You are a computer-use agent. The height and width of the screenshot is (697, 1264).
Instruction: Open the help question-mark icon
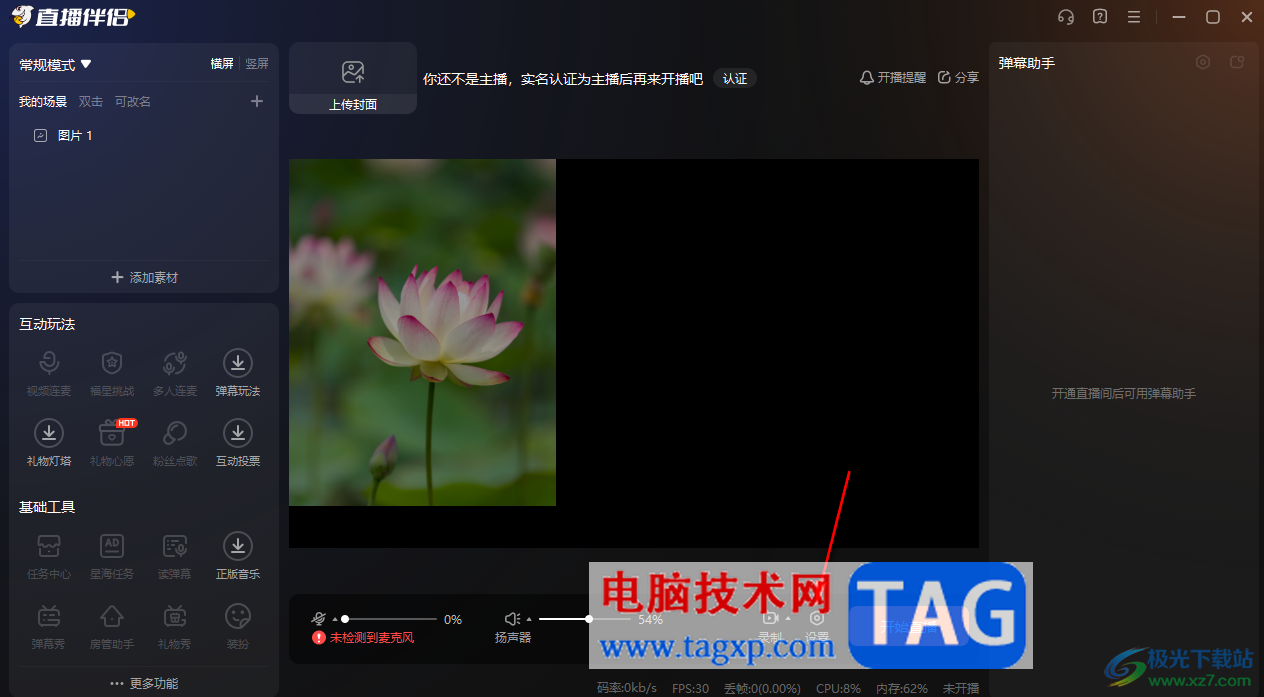(x=1100, y=17)
